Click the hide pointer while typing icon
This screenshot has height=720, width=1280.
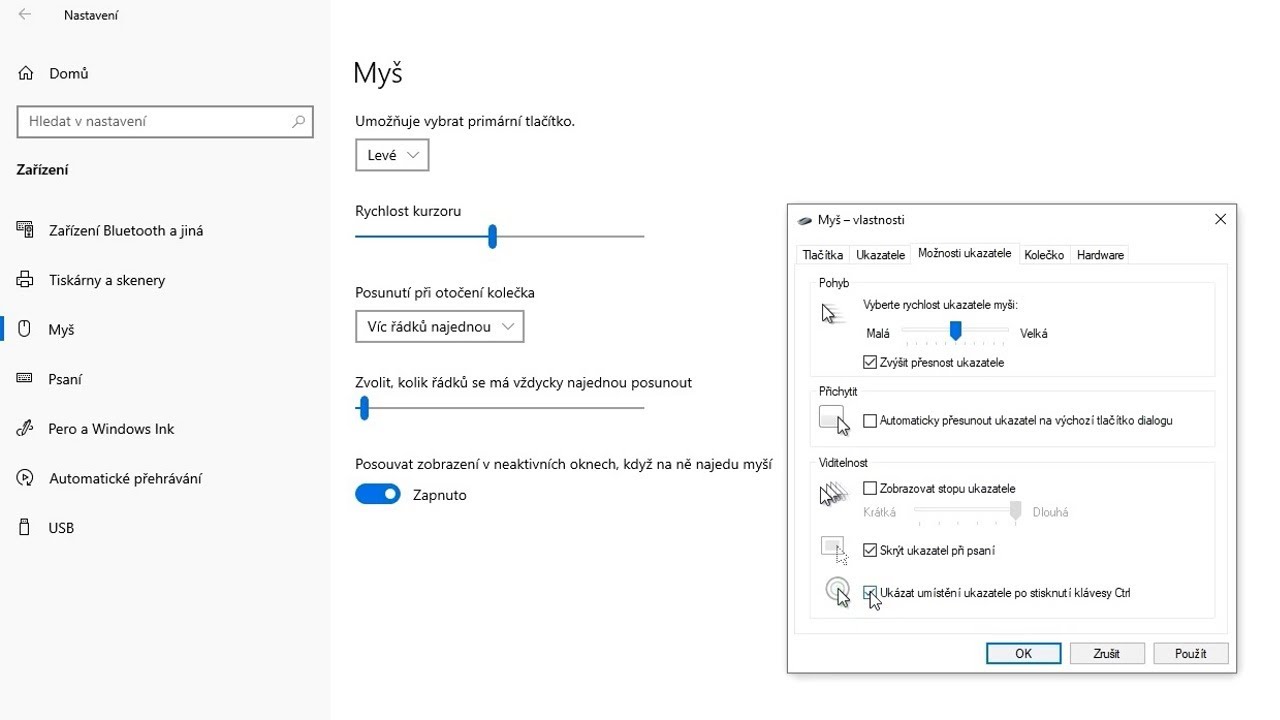tap(834, 550)
